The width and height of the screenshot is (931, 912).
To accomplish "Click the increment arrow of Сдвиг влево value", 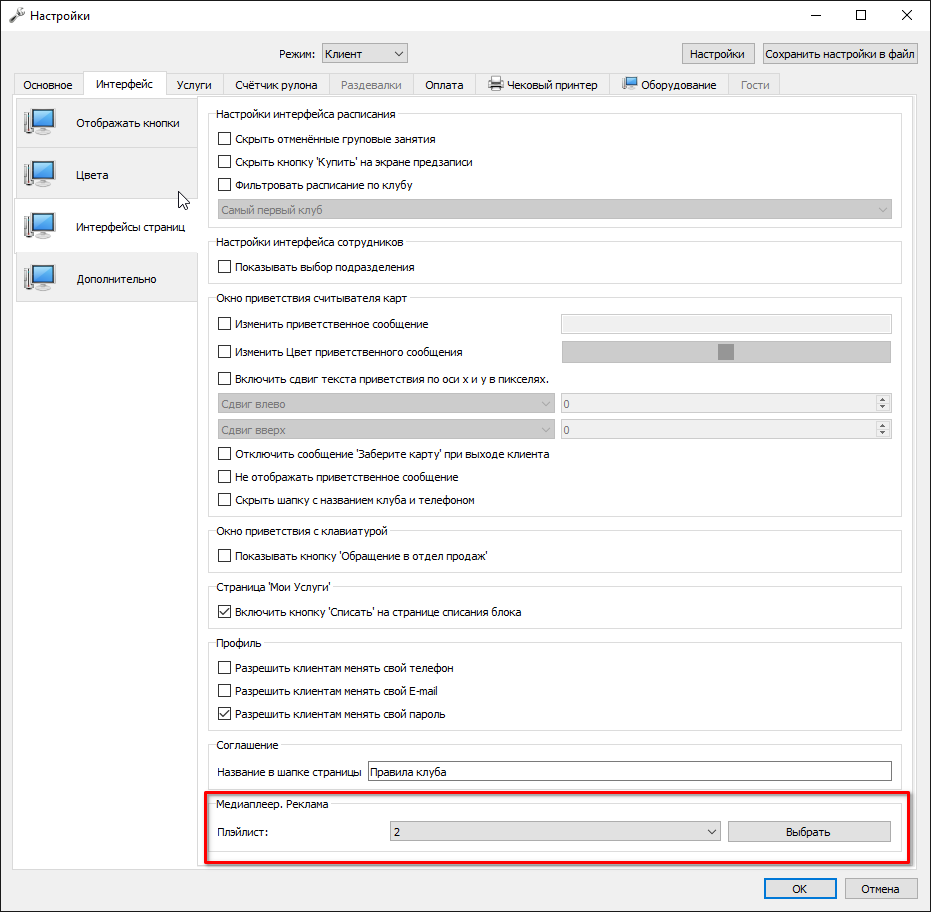I will point(882,400).
